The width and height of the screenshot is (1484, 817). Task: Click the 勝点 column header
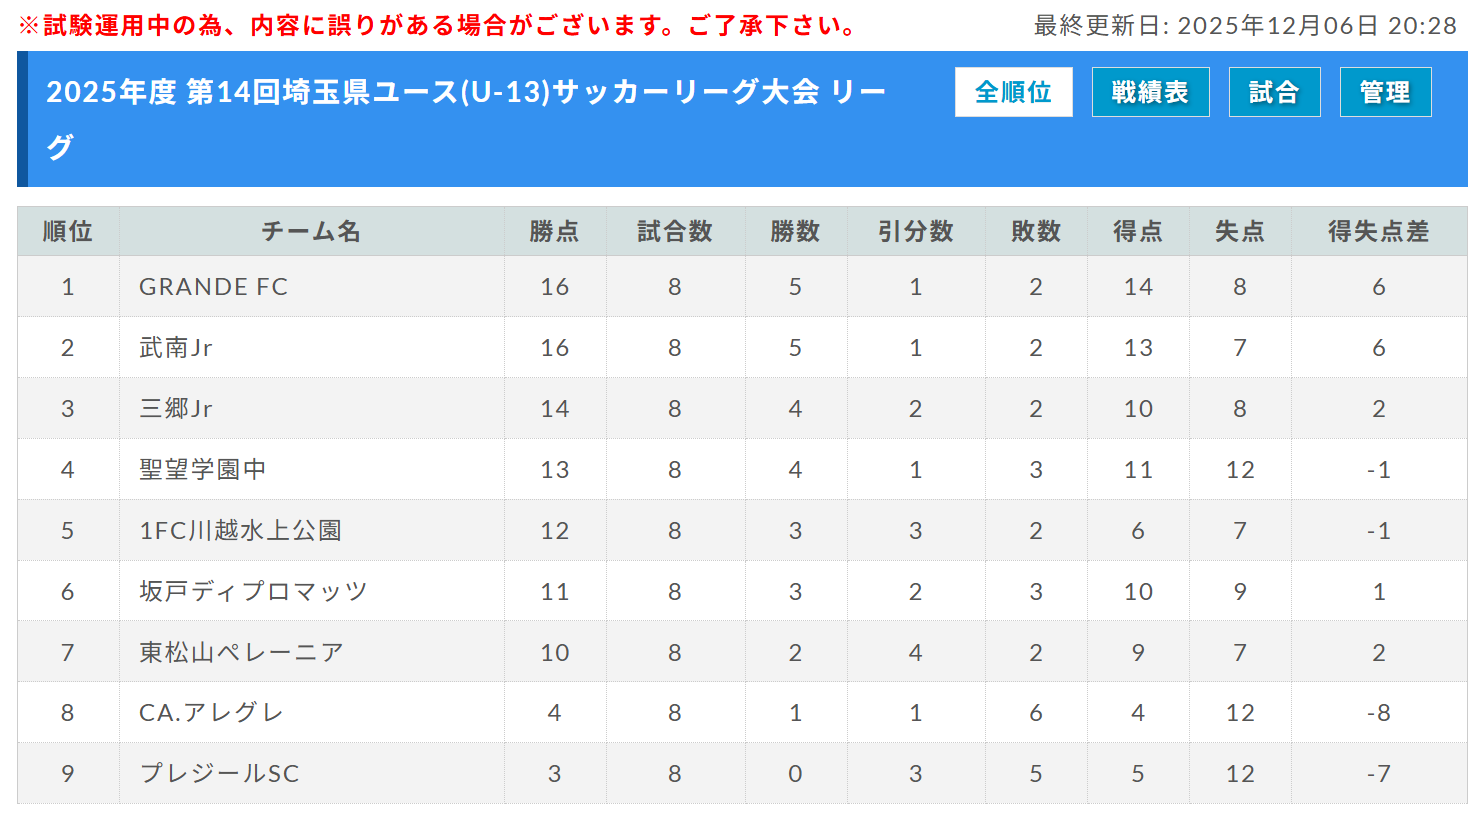[x=554, y=231]
